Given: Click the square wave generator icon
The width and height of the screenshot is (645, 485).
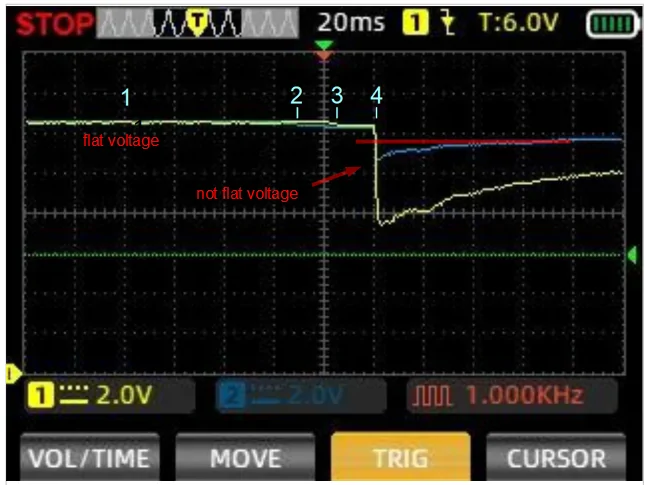Looking at the screenshot, I should point(432,396).
